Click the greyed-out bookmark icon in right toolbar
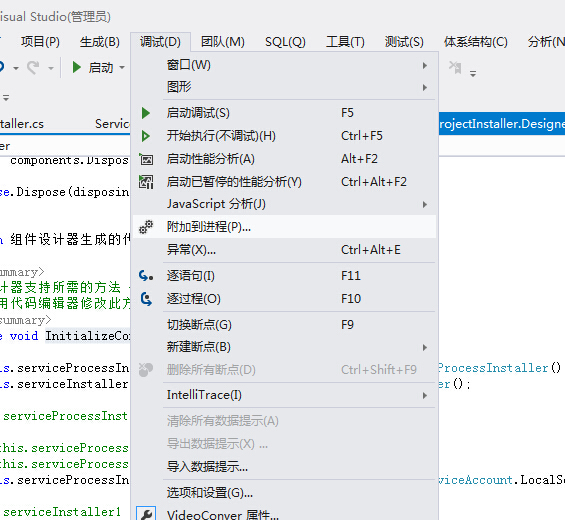This screenshot has height=520, width=565. click(455, 67)
